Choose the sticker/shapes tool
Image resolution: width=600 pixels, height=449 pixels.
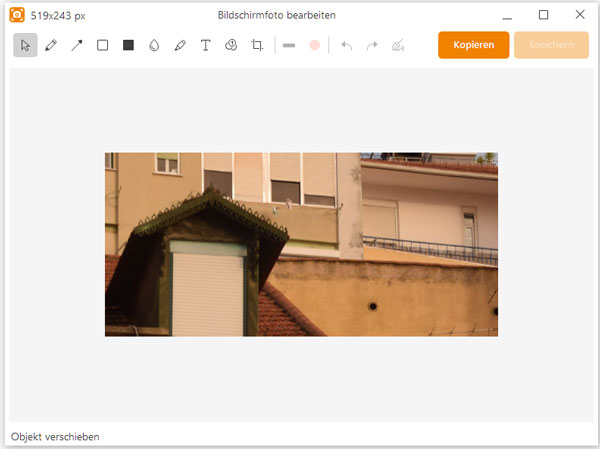[x=231, y=45]
